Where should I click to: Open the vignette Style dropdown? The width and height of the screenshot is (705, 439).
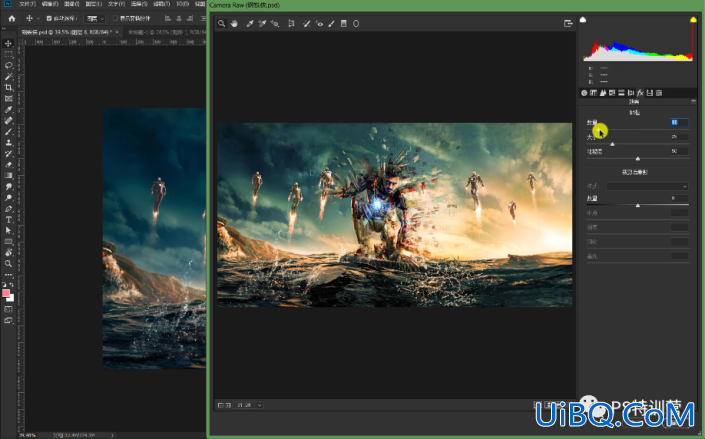647,186
